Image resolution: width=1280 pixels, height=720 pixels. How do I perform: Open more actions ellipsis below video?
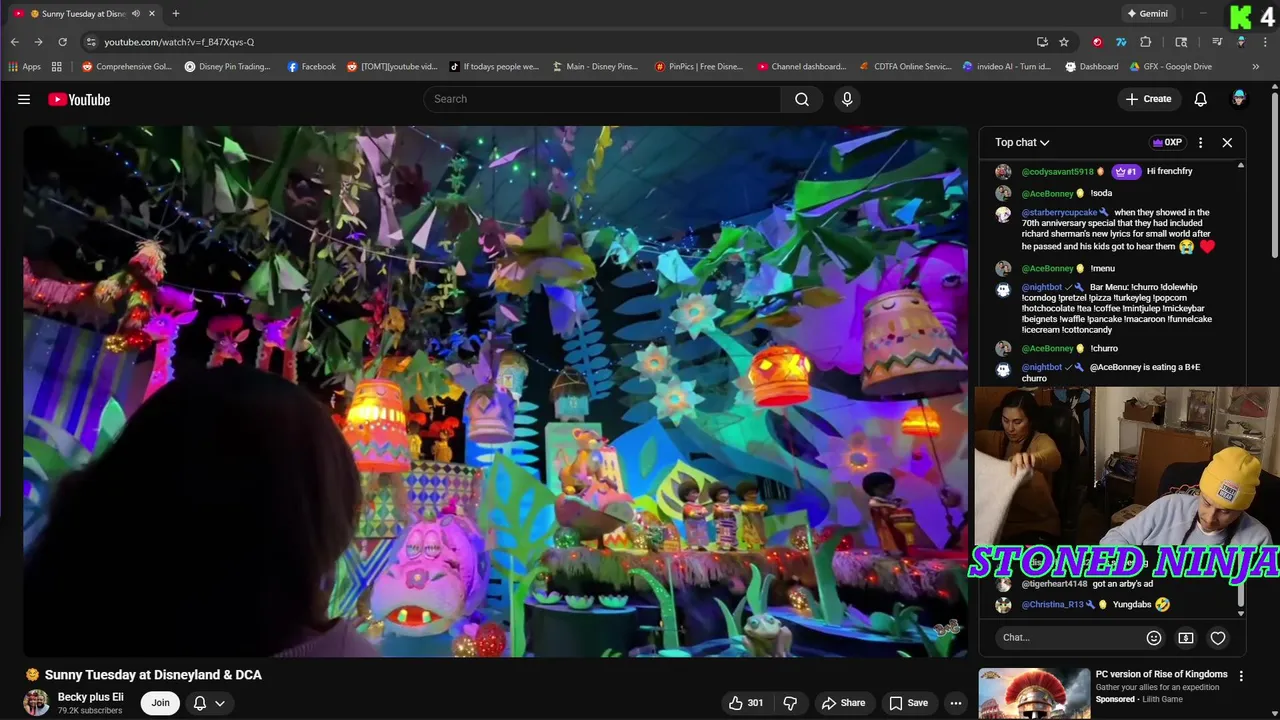(x=956, y=703)
